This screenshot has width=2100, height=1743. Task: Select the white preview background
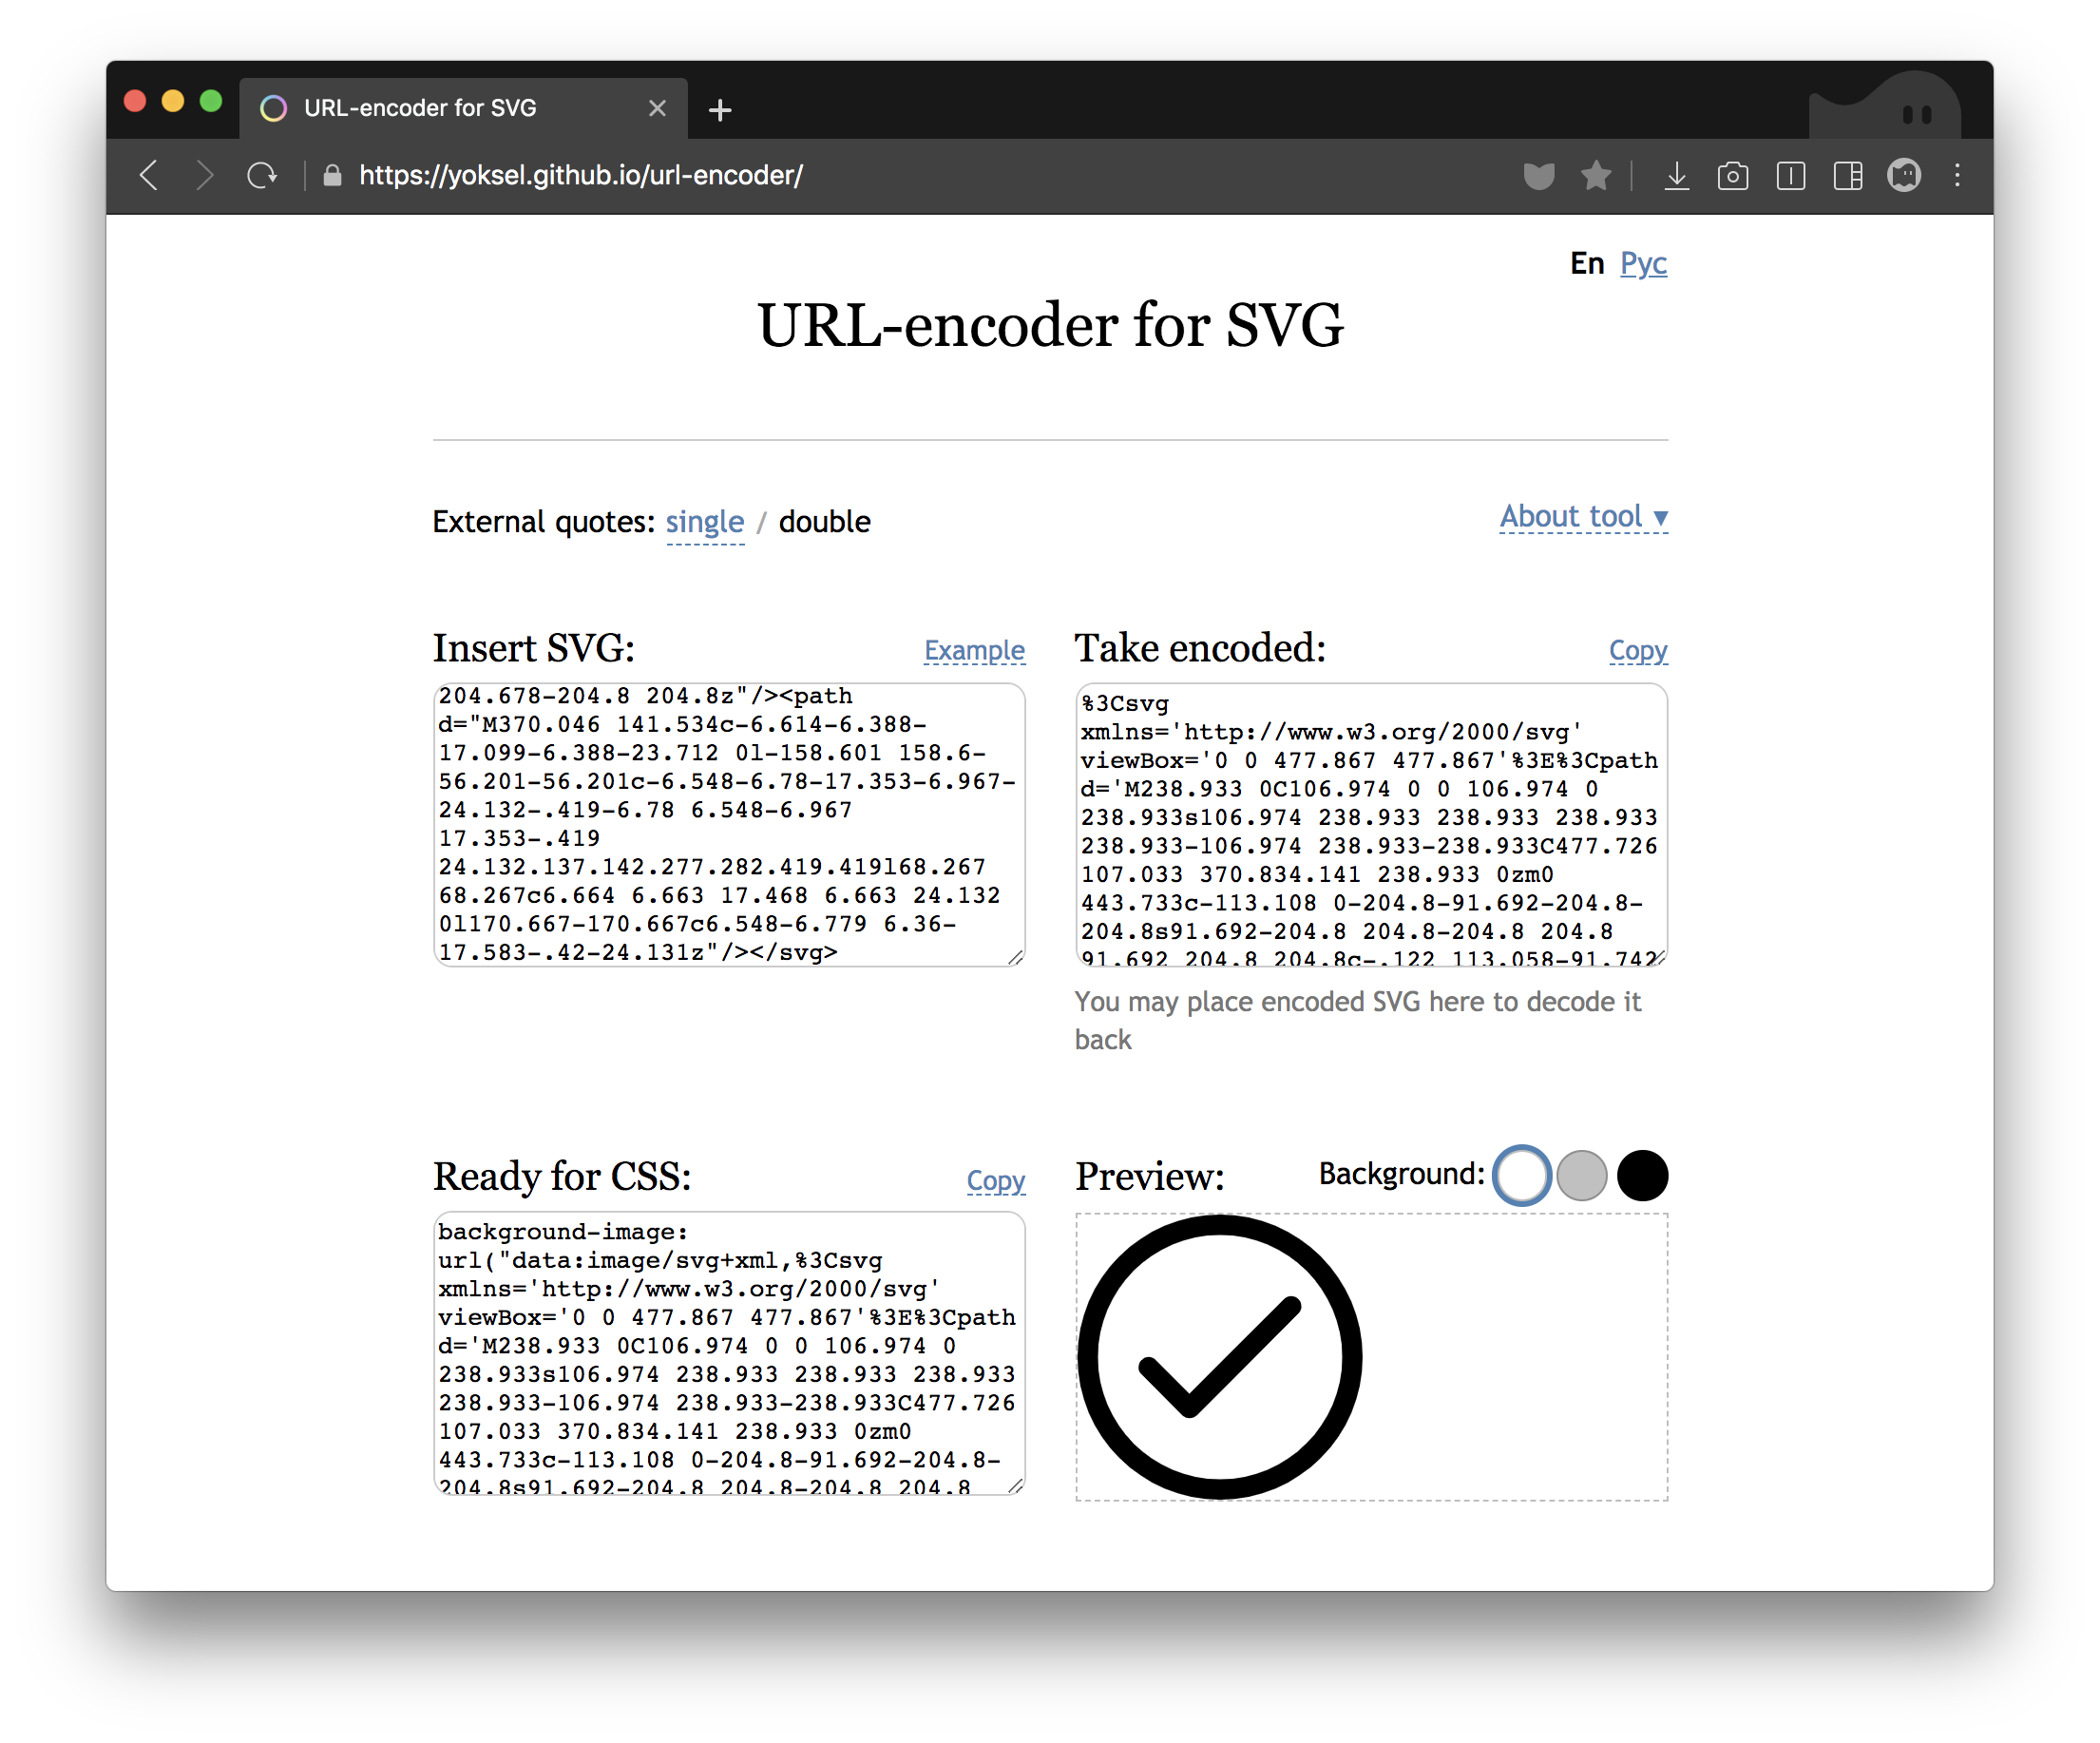1521,1175
